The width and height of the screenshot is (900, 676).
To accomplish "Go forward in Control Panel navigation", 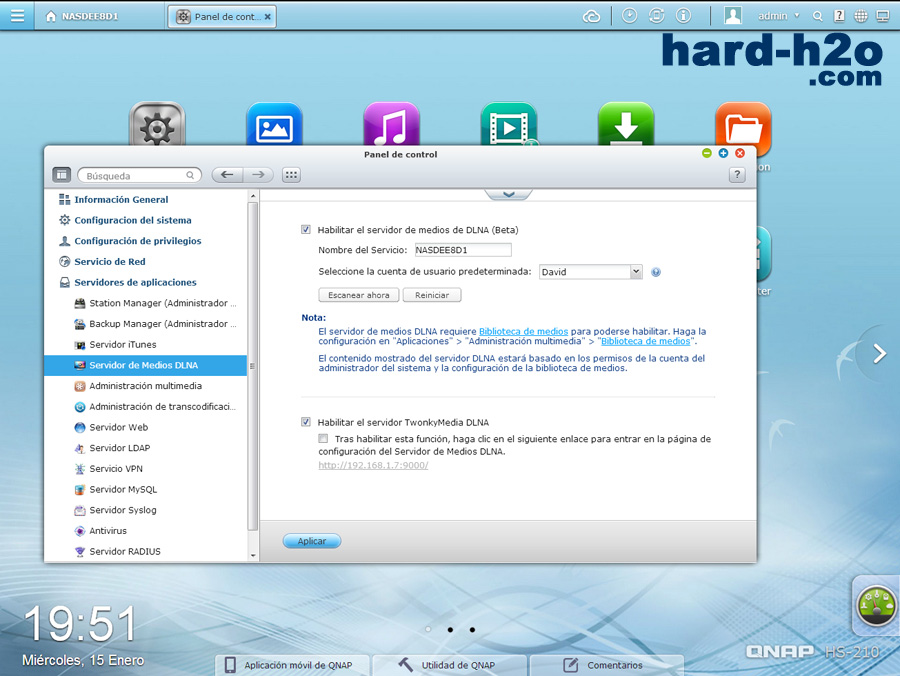I will tap(258, 174).
